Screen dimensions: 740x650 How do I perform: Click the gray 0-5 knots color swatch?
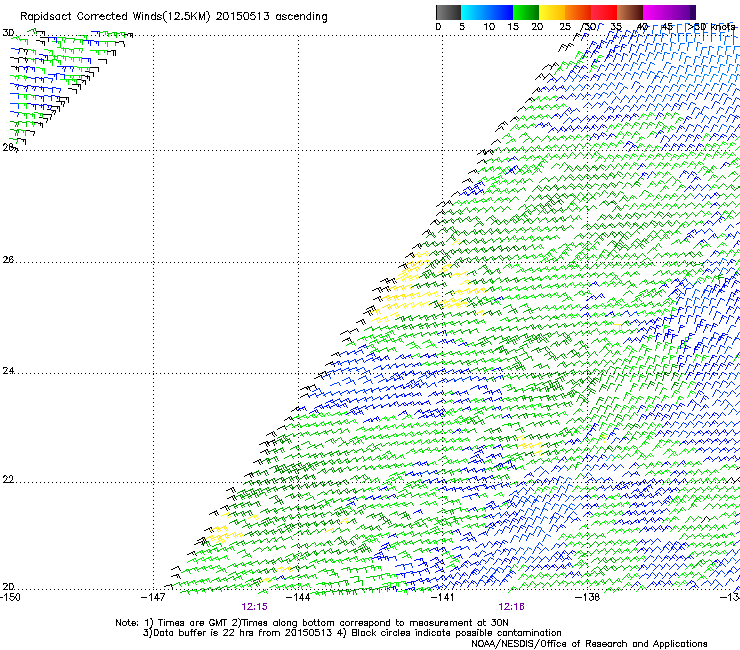pyautogui.click(x=448, y=12)
